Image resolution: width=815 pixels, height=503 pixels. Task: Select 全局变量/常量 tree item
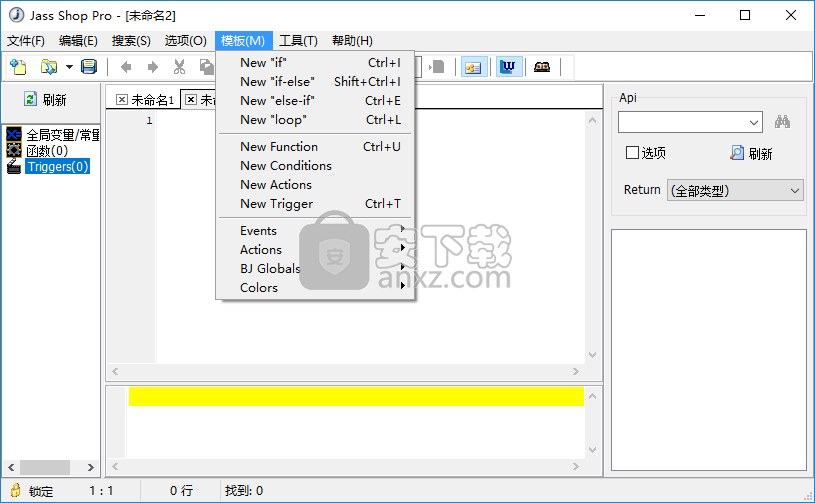[62, 135]
